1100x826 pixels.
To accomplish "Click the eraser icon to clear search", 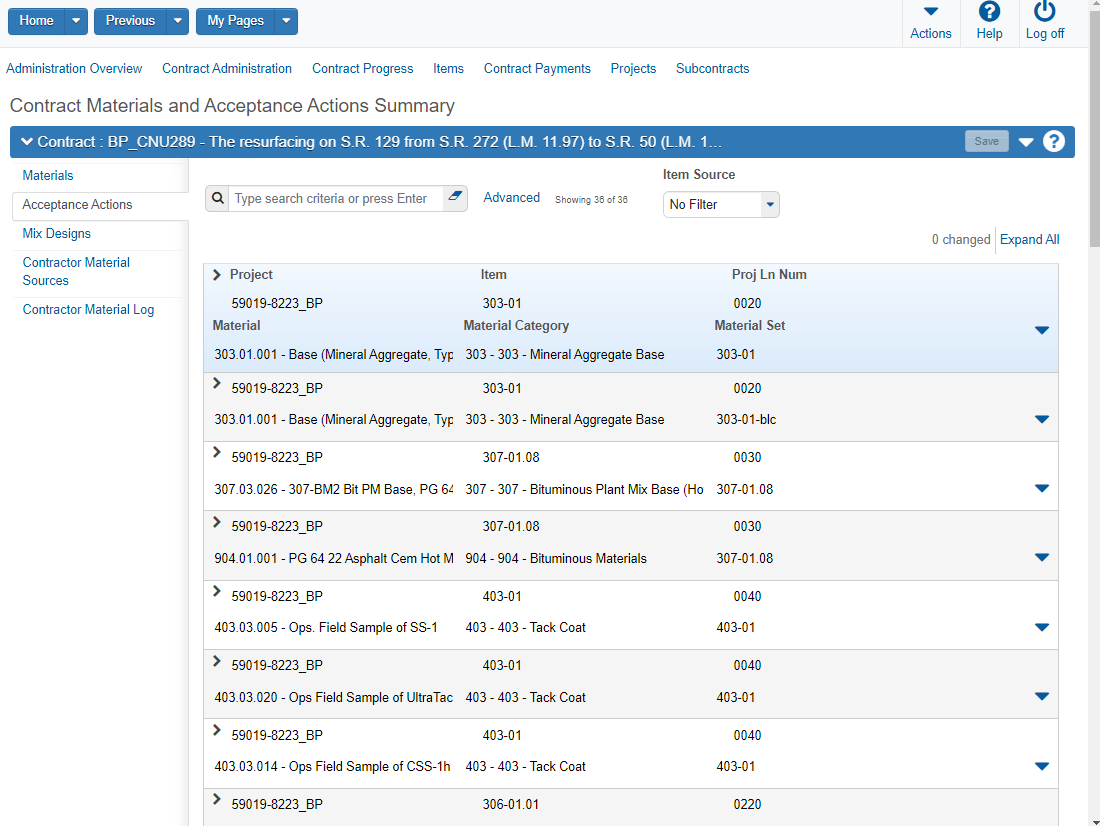I will pos(455,197).
